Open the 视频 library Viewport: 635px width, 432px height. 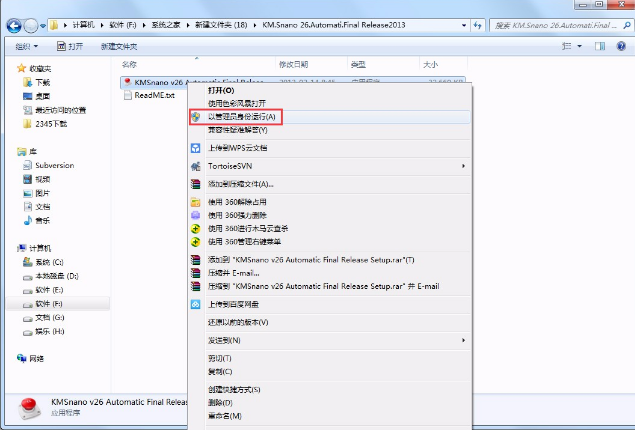pyautogui.click(x=42, y=179)
